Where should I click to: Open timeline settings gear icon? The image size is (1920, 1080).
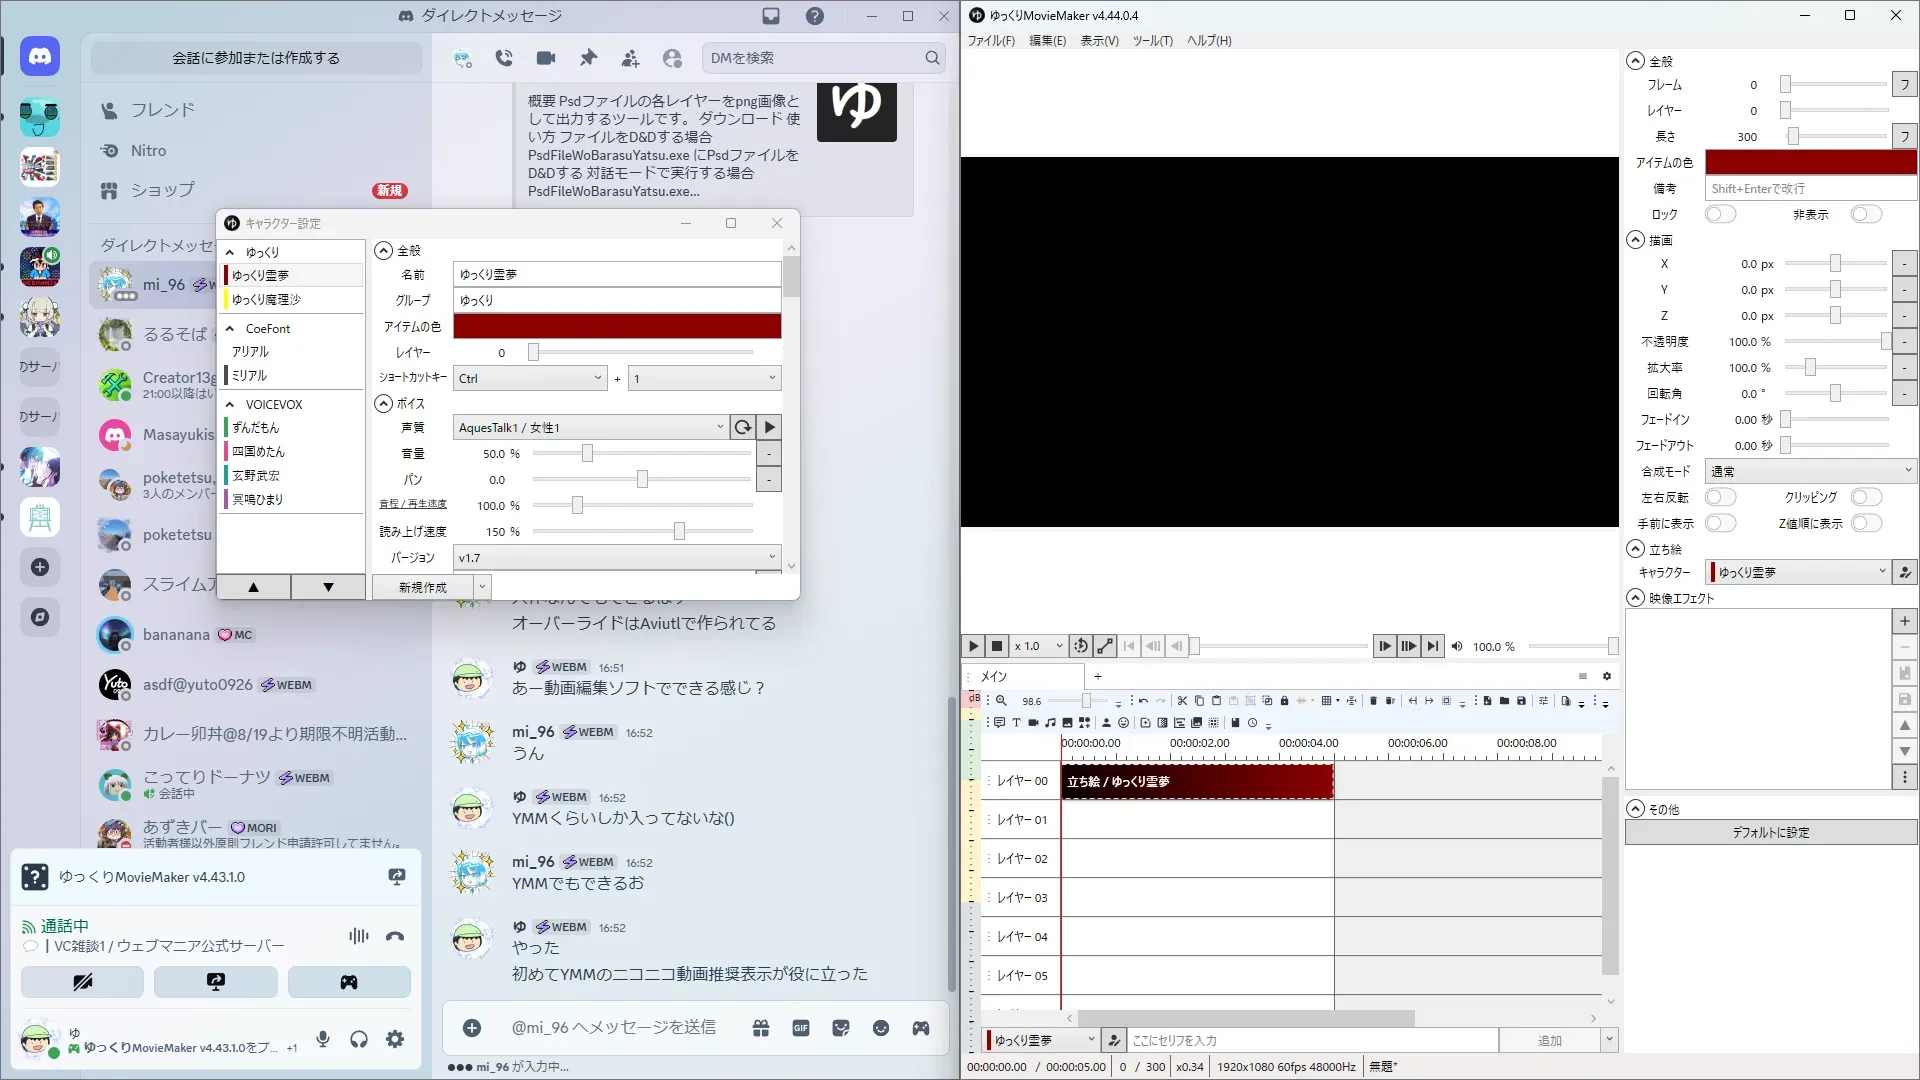point(1606,676)
